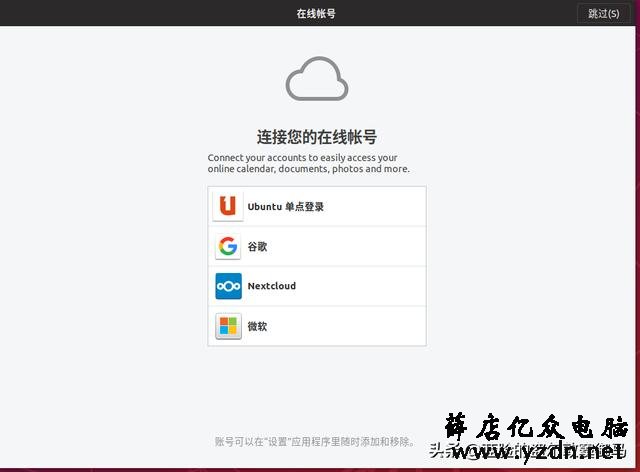Click the Nextcloud logo icon

228,286
